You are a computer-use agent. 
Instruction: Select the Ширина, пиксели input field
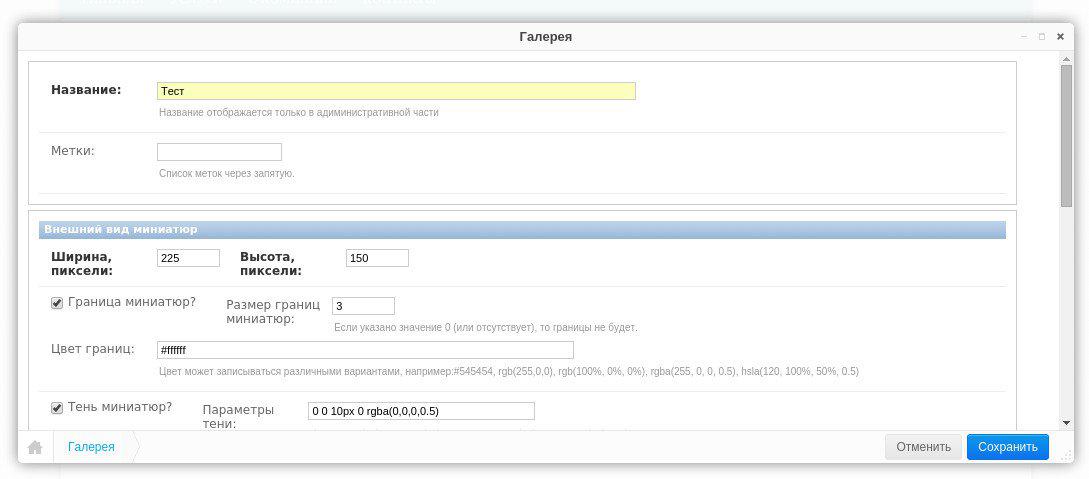(x=188, y=258)
